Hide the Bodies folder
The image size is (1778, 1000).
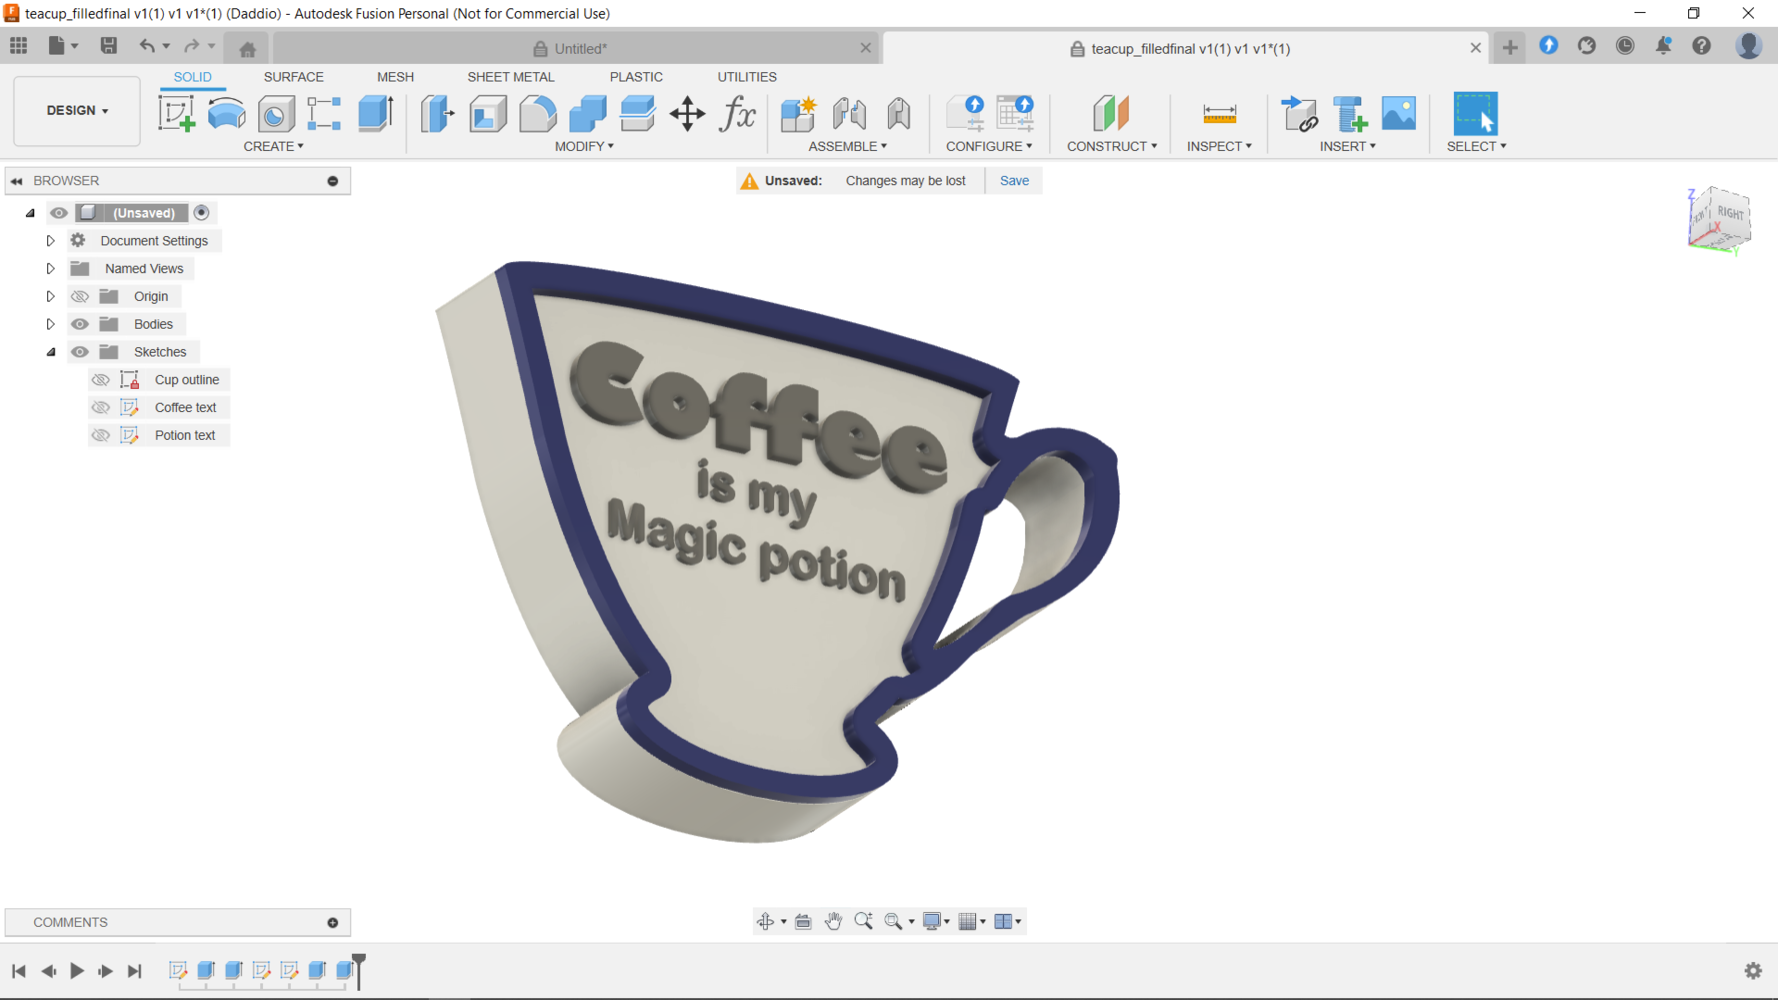coord(80,324)
